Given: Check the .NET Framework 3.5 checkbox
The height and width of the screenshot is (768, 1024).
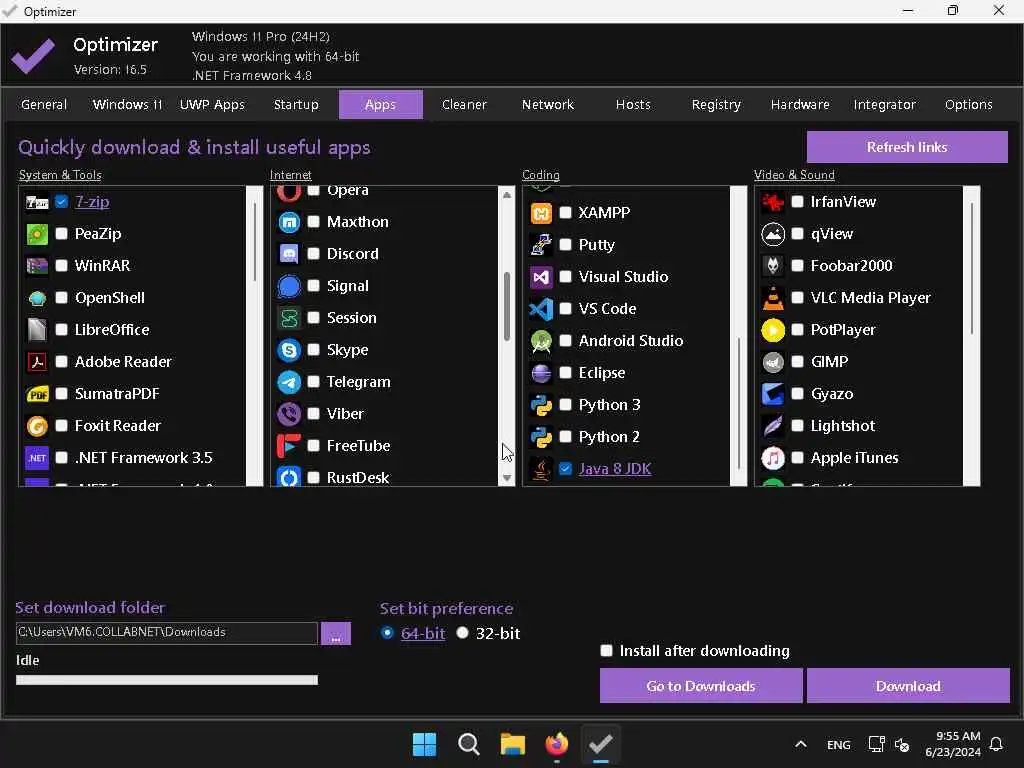Looking at the screenshot, I should point(61,458).
